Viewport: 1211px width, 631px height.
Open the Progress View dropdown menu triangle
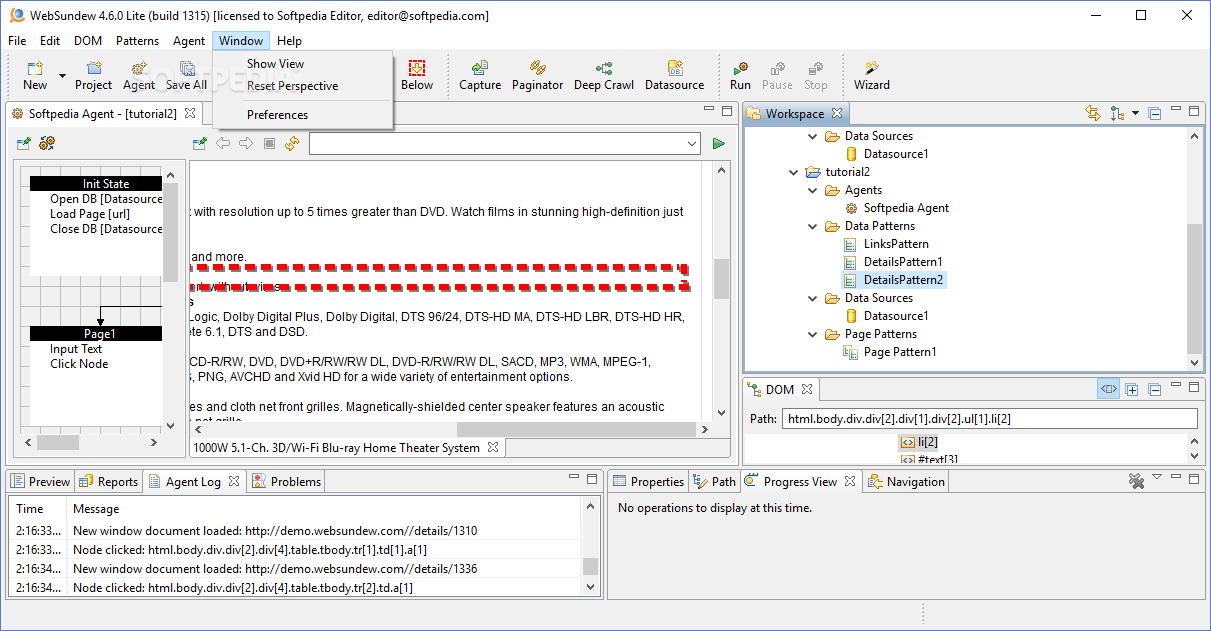1157,477
